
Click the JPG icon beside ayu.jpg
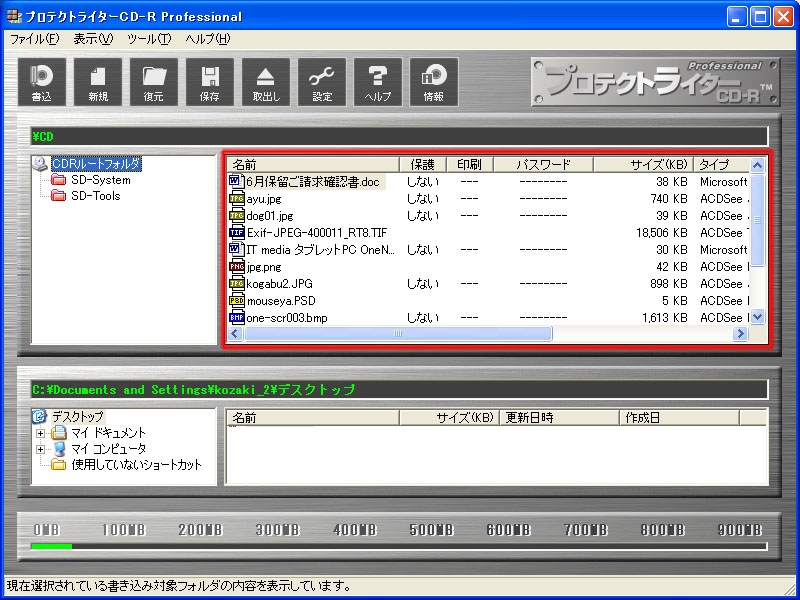(x=236, y=198)
